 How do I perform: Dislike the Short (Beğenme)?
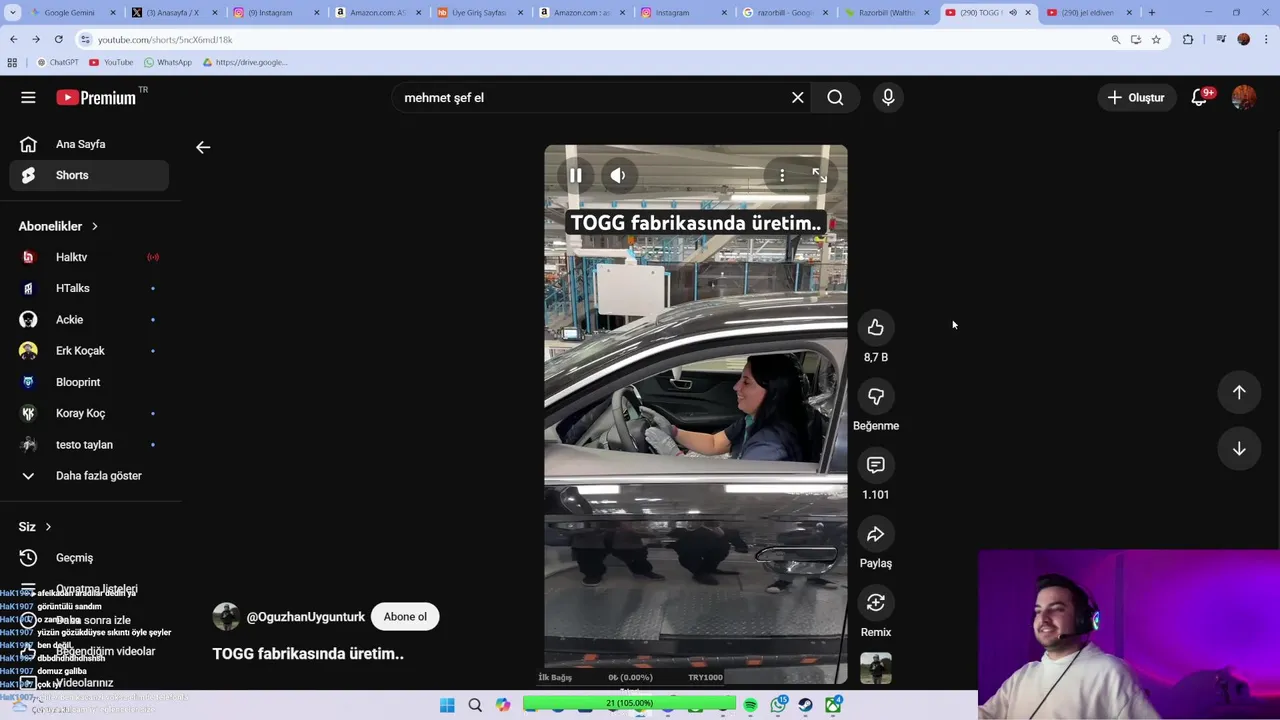coord(875,396)
